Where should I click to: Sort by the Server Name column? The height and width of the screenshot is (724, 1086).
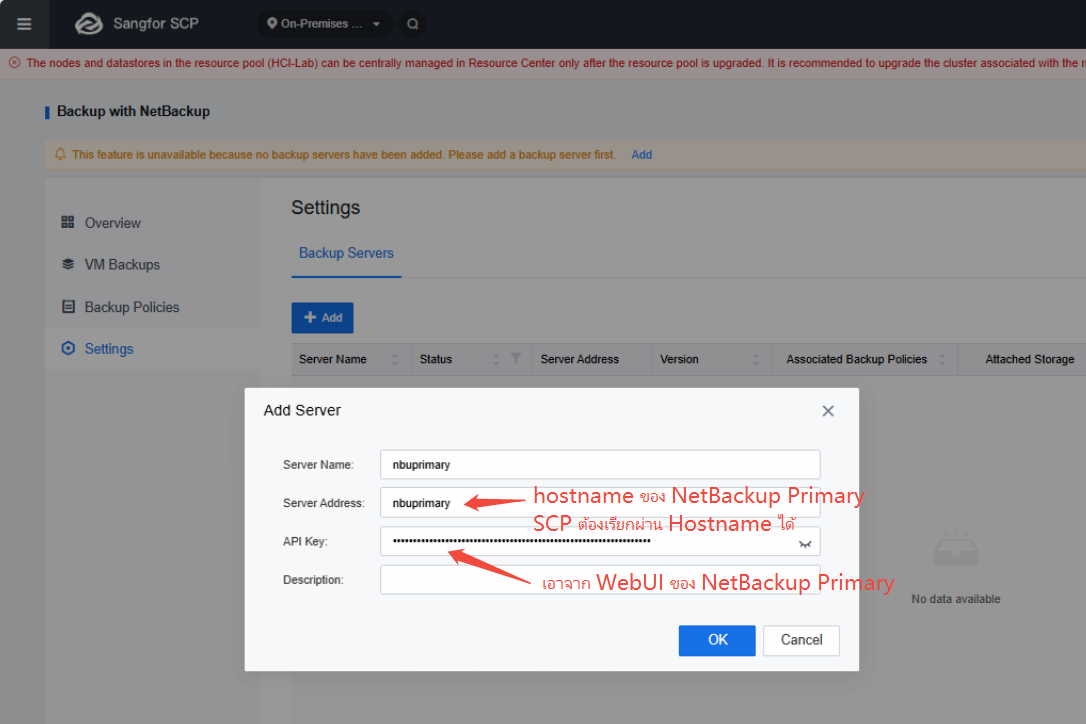click(395, 359)
